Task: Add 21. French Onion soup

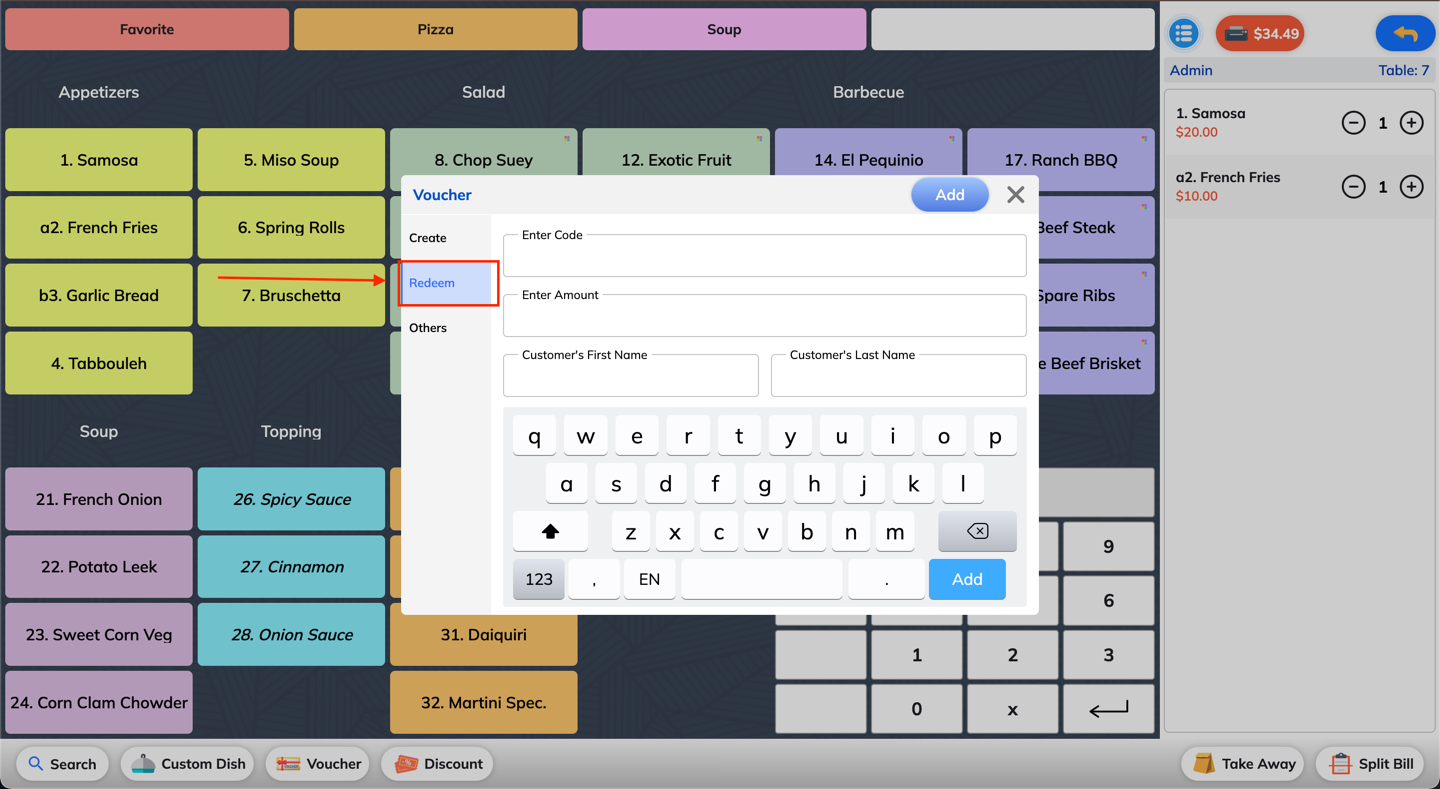Action: (99, 499)
